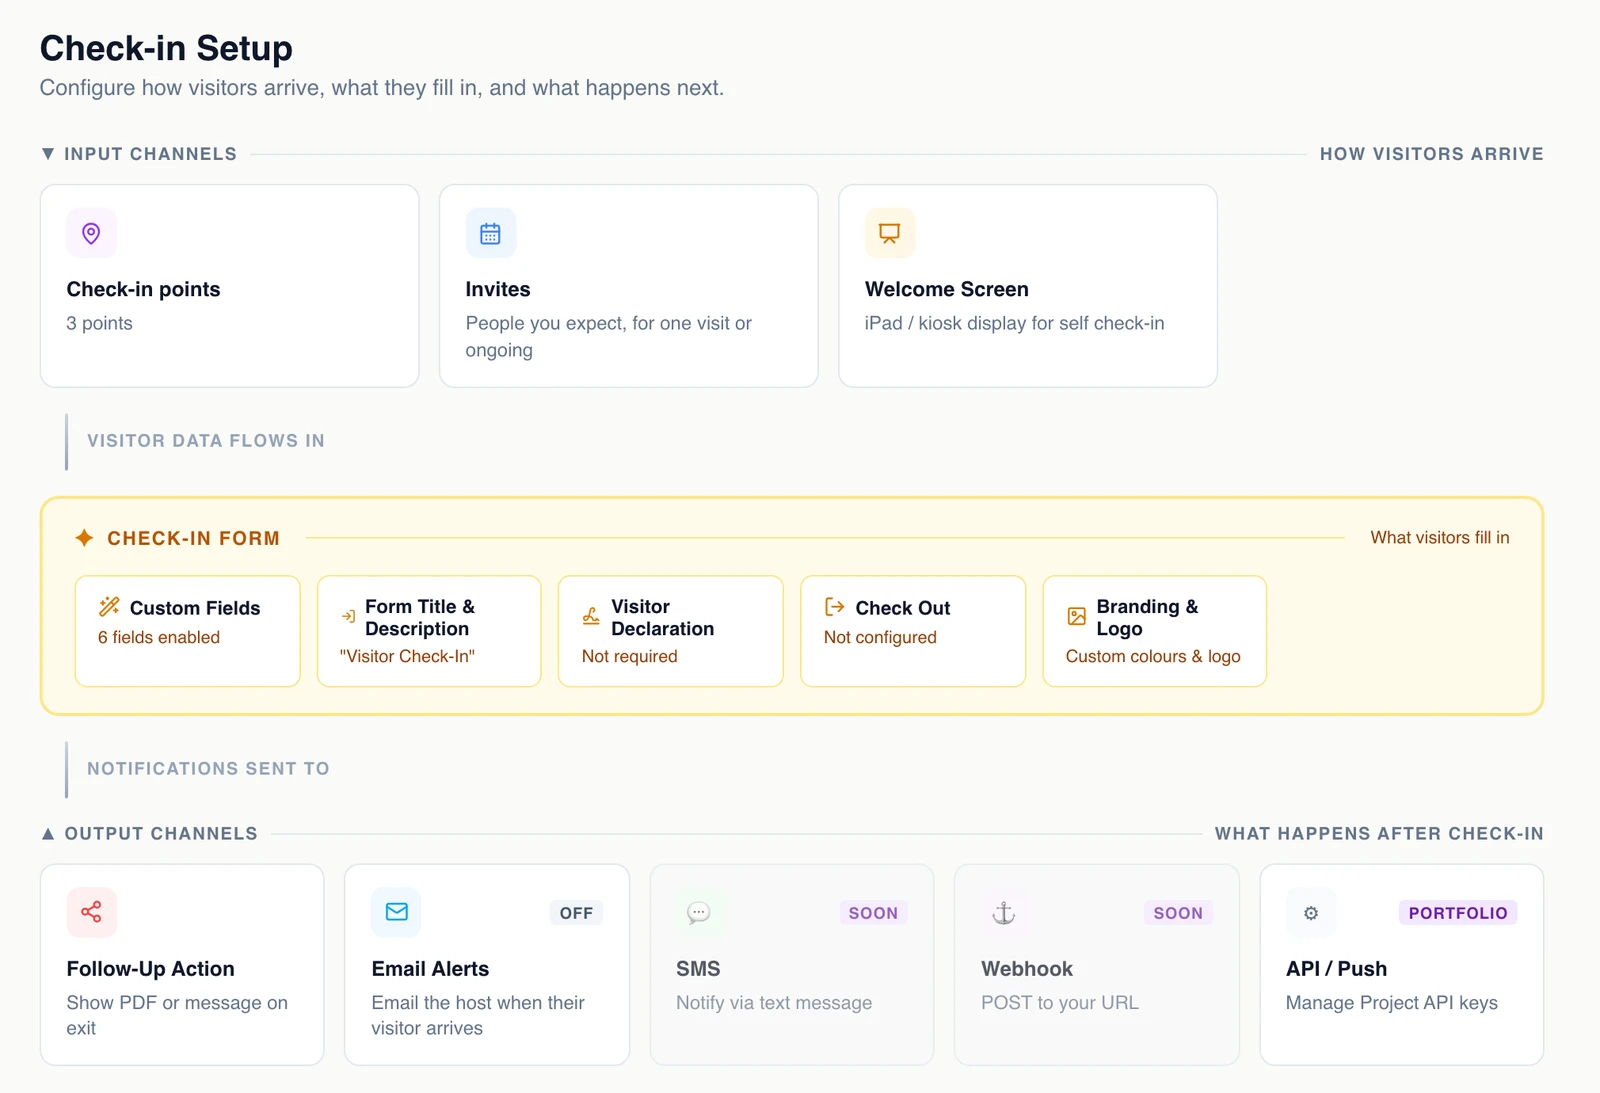Click the Welcome Screen presentation icon
Viewport: 1600px width, 1093px height.
[x=889, y=233]
